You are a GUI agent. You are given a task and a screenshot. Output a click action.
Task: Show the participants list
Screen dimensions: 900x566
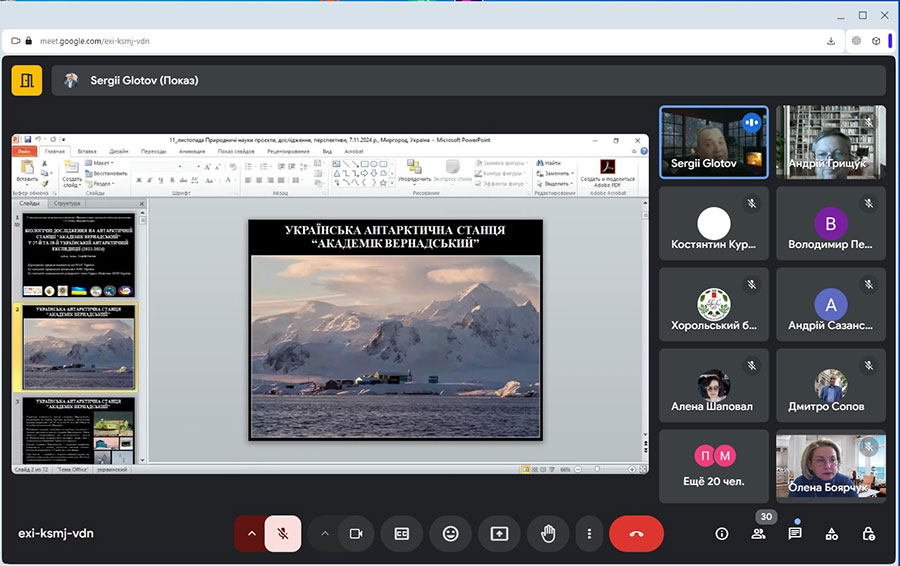point(758,534)
